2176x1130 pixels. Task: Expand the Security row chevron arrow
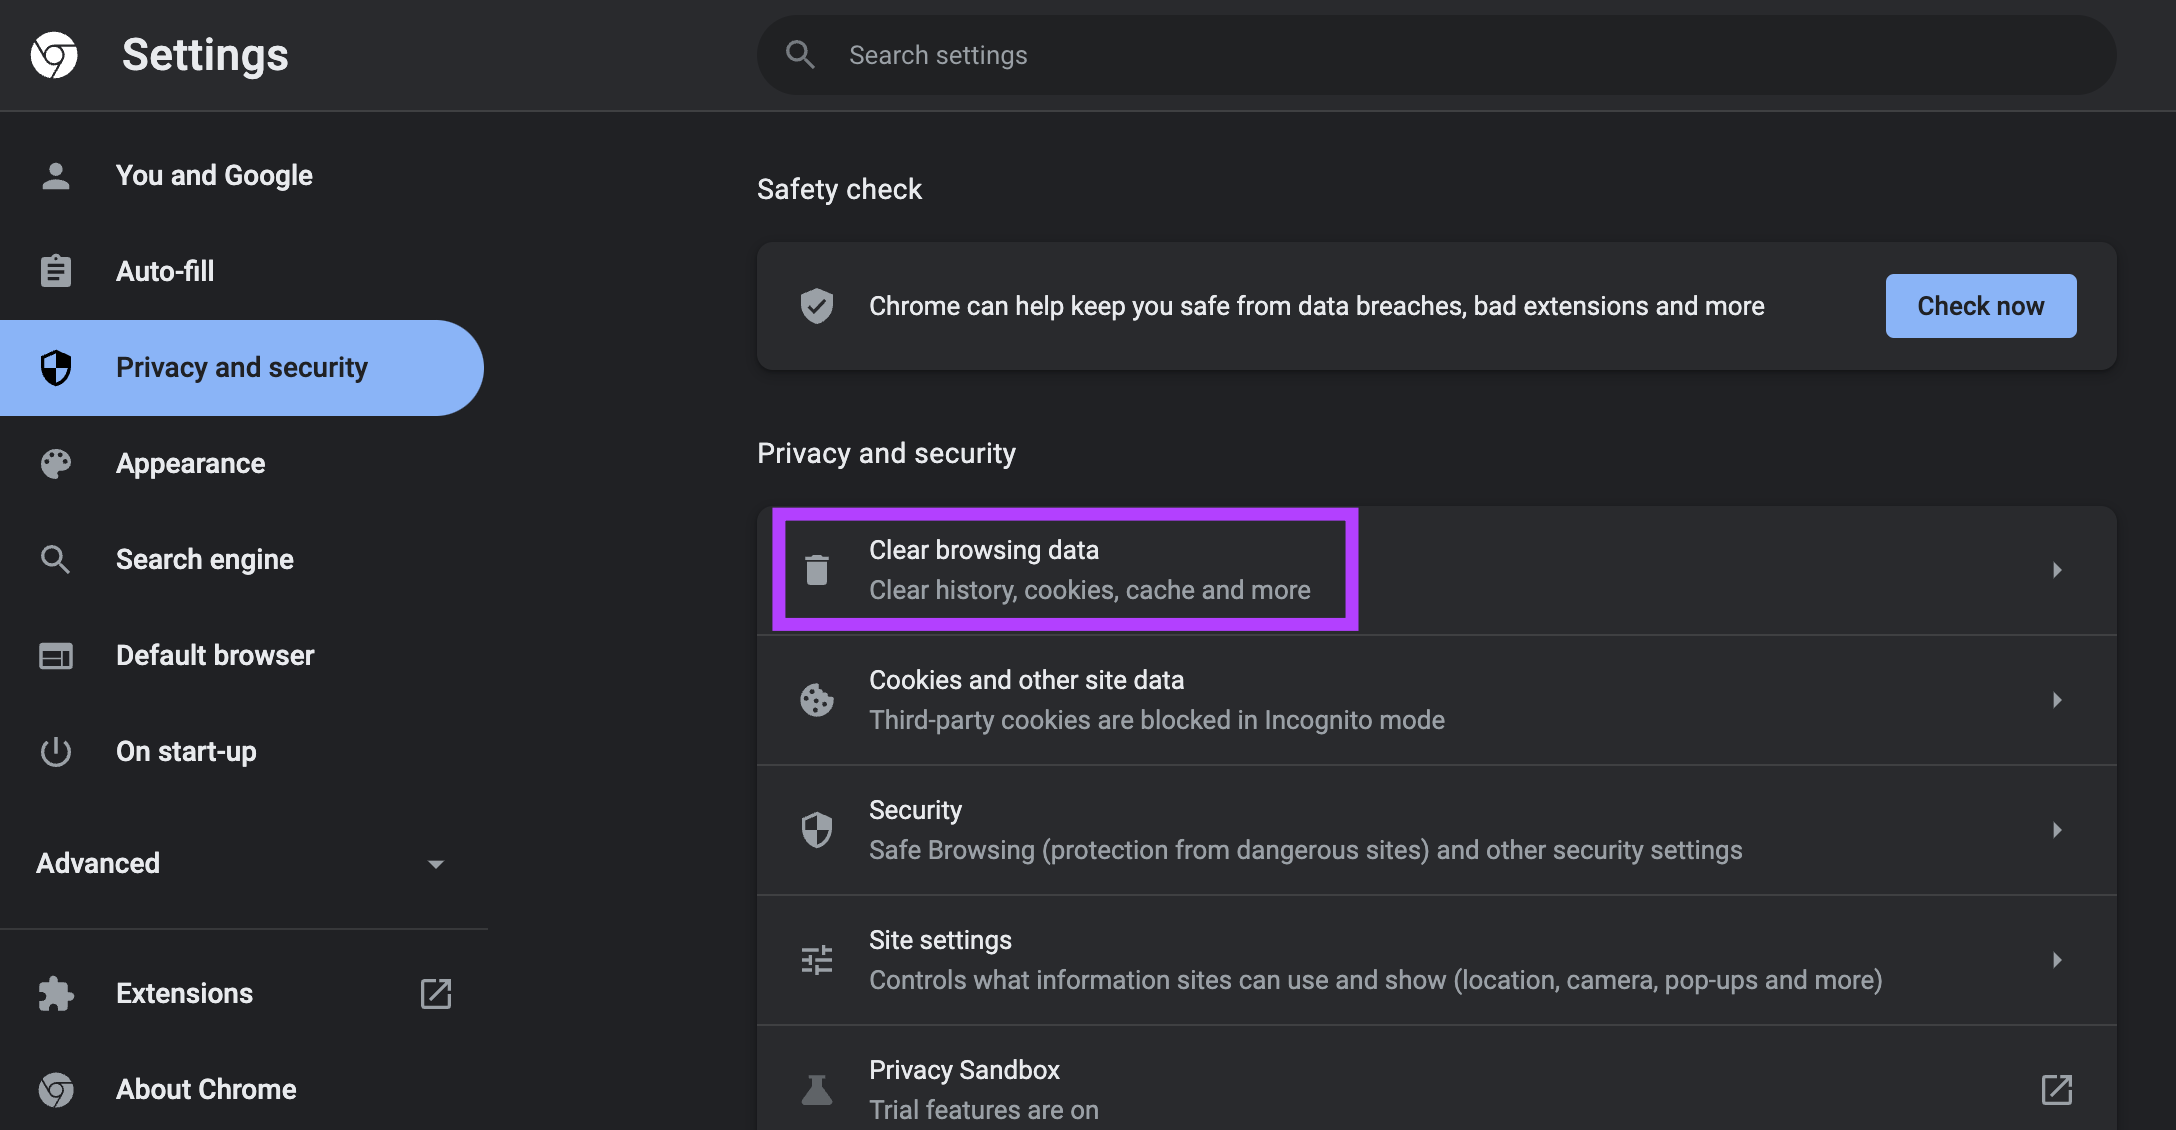pos(2057,830)
